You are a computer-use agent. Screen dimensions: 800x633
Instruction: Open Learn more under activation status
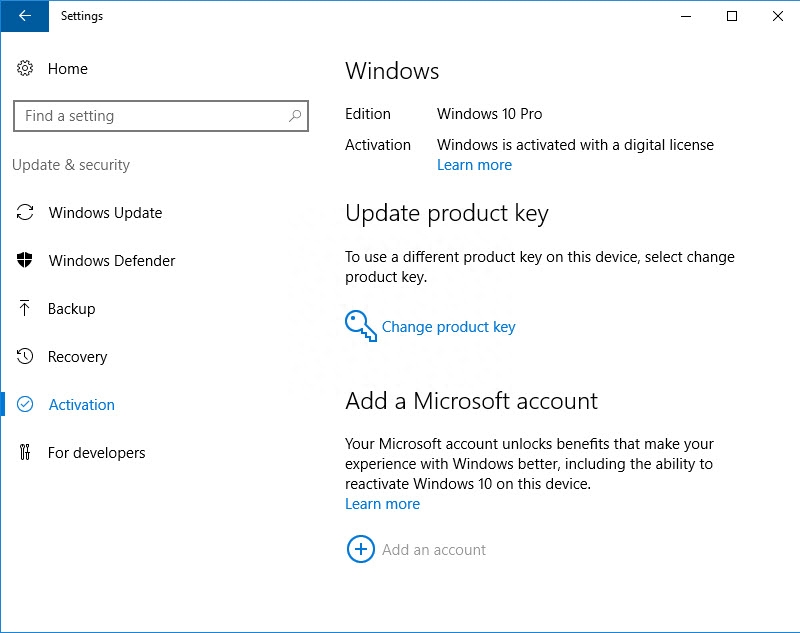coord(474,164)
